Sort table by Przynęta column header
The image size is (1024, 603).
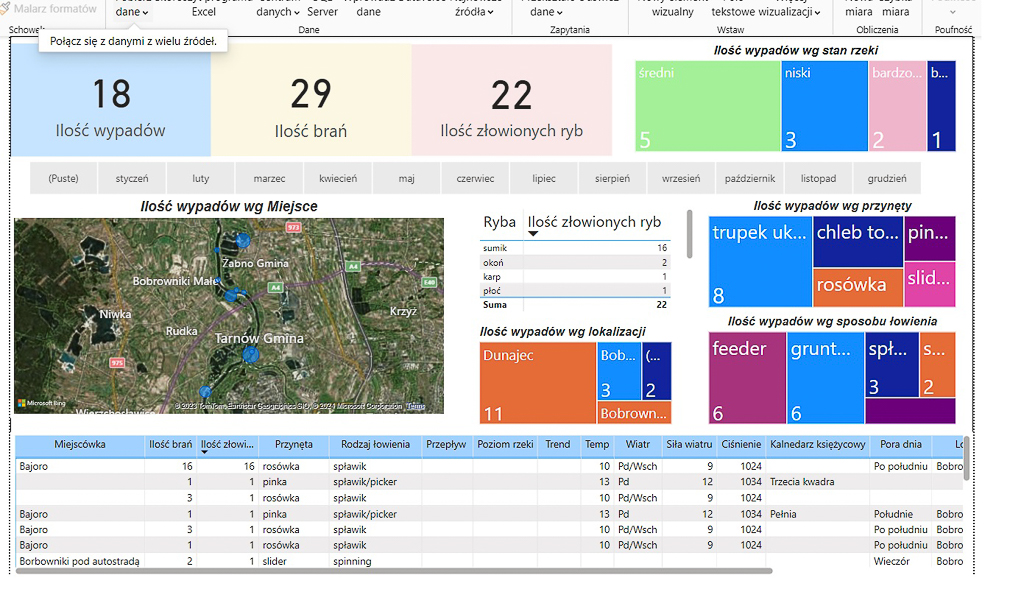coord(293,445)
